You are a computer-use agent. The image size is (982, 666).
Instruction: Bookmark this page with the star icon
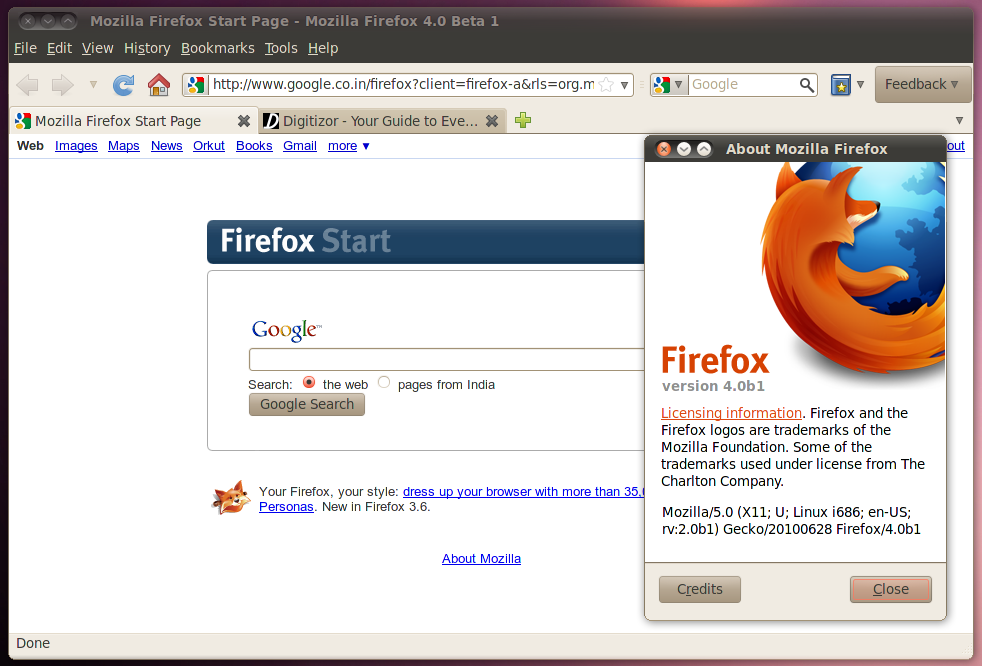(x=605, y=85)
